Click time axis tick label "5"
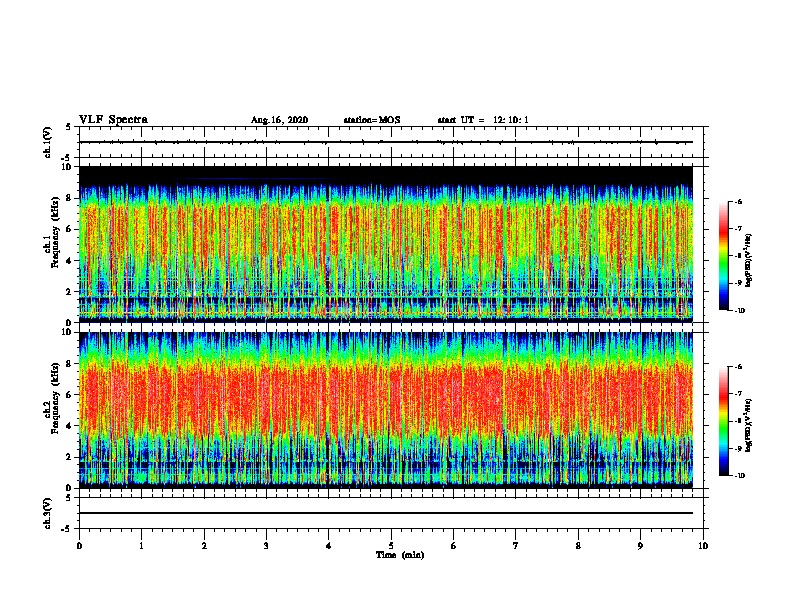Image resolution: width=792 pixels, height=612 pixels. [391, 545]
